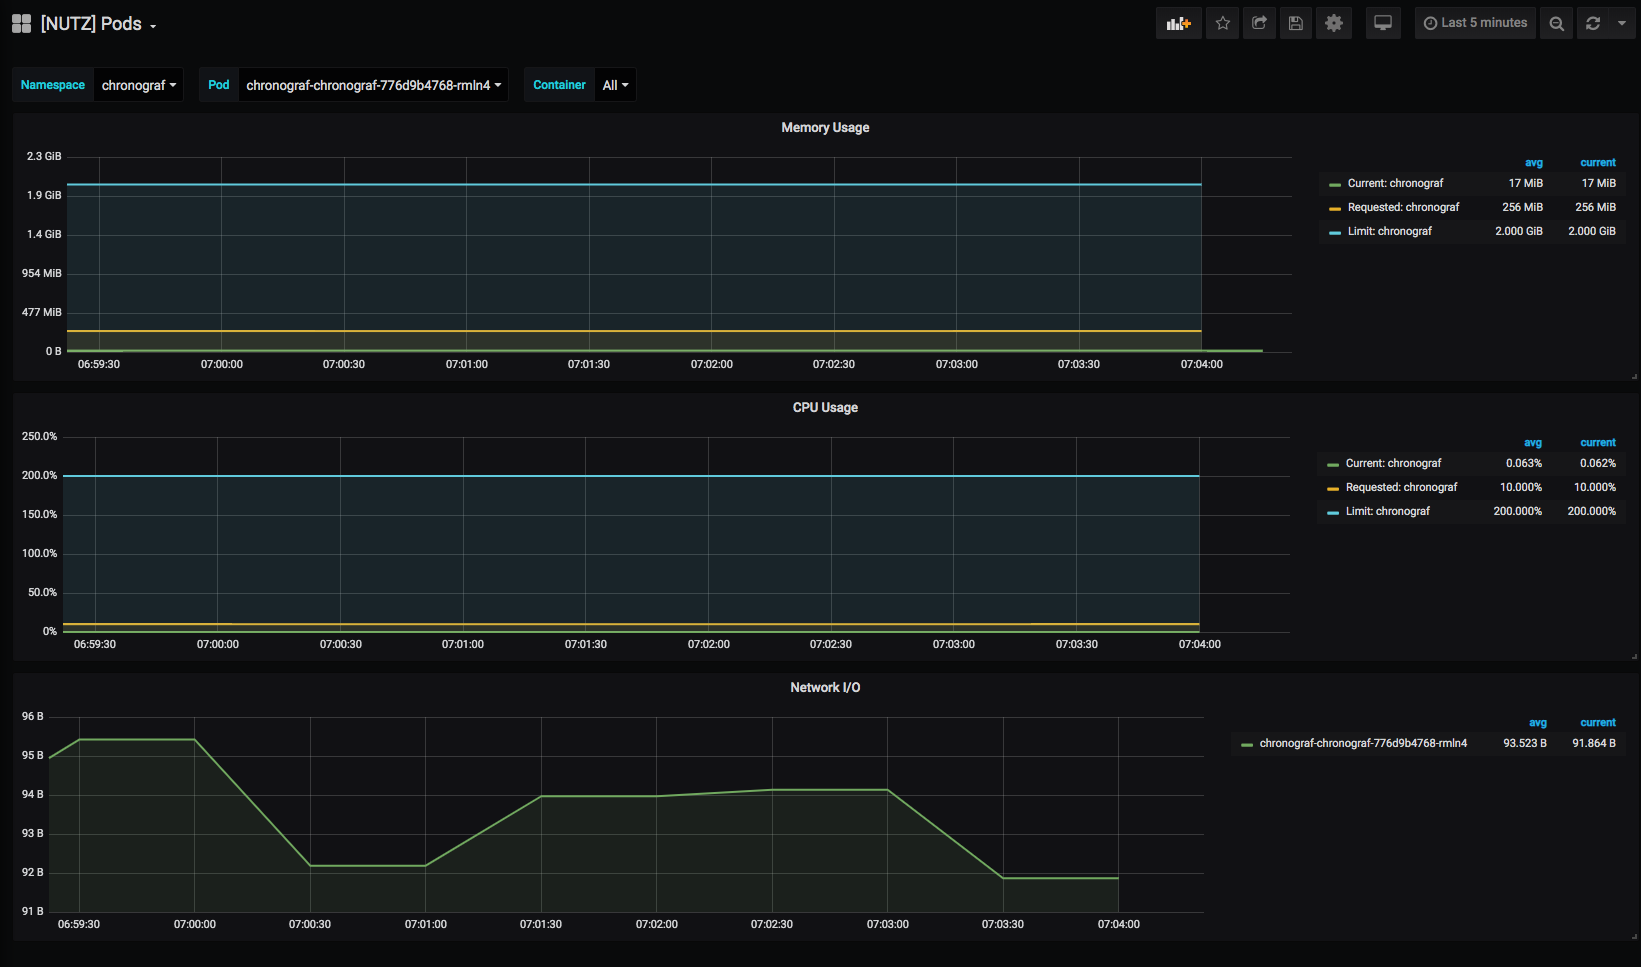1641x967 pixels.
Task: Toggle Limit: chronograf memory series
Action: 1389,231
